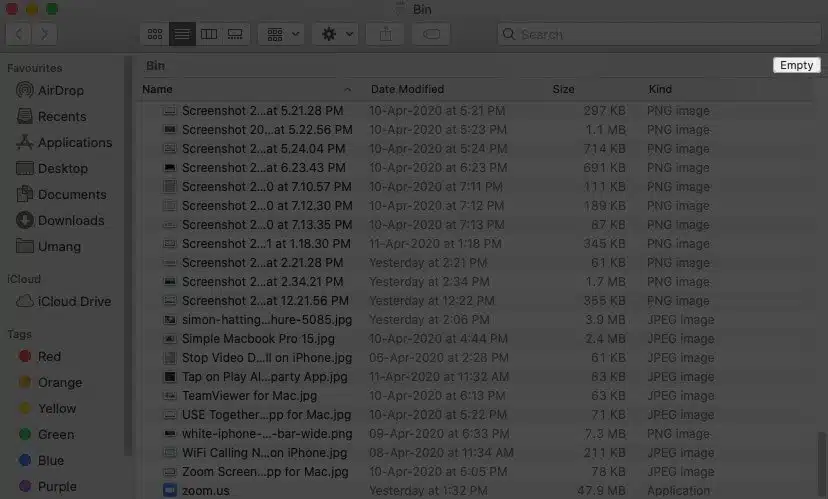Click the zoom.us application icon
The height and width of the screenshot is (499, 828).
pos(170,491)
